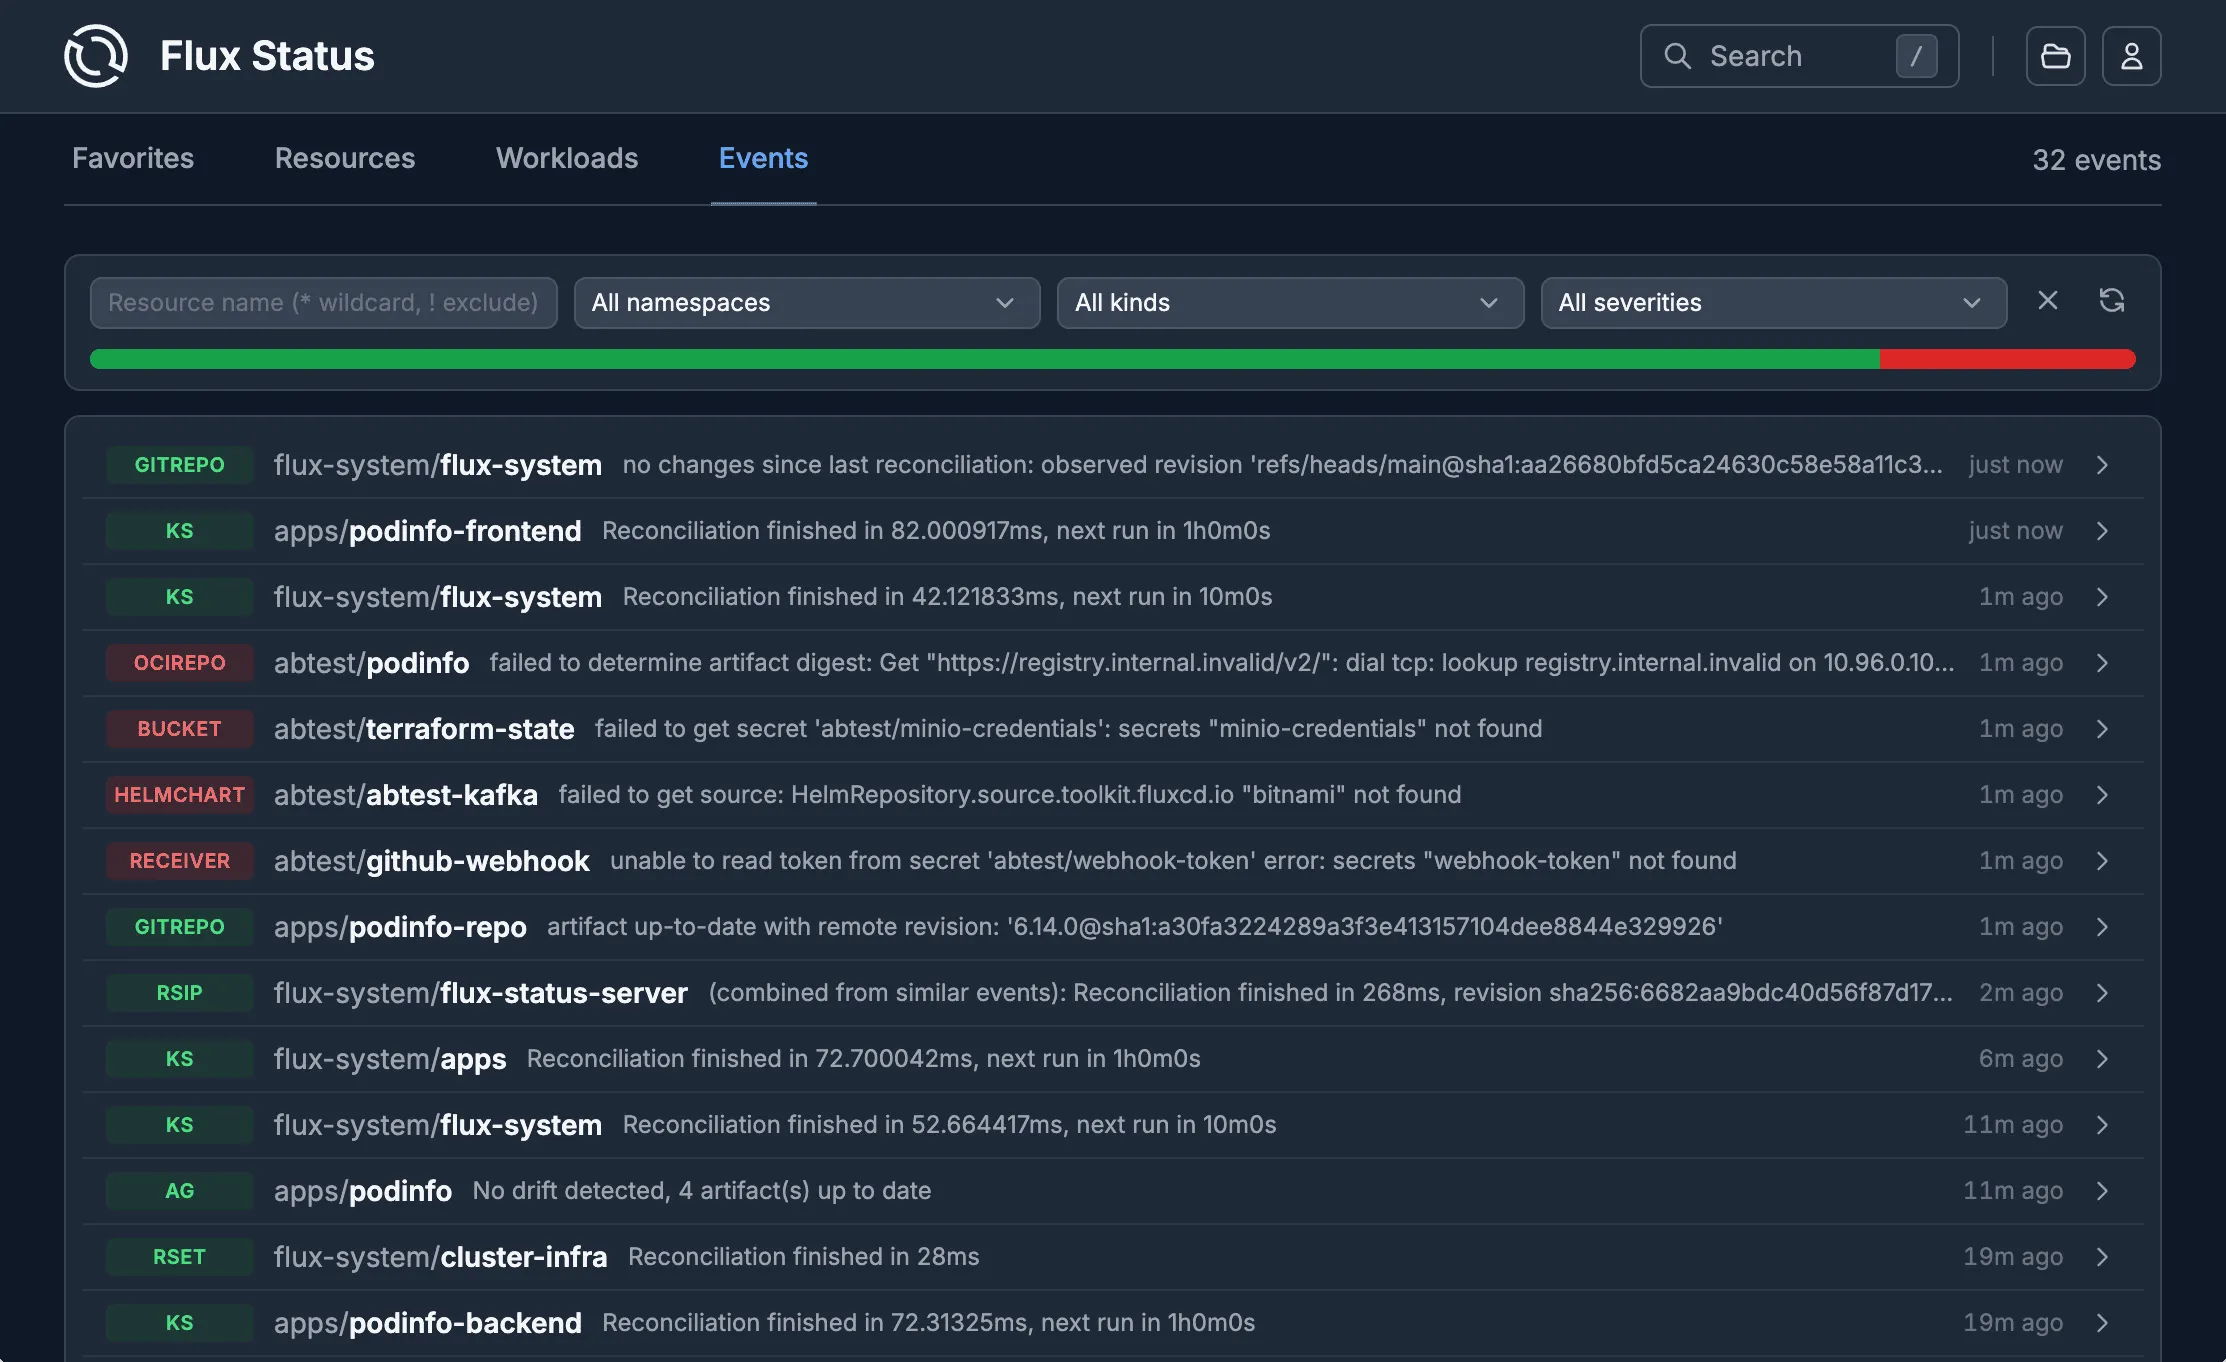The height and width of the screenshot is (1362, 2226).
Task: Open the flux-system/cluster-infra resource link
Action: tap(441, 1257)
